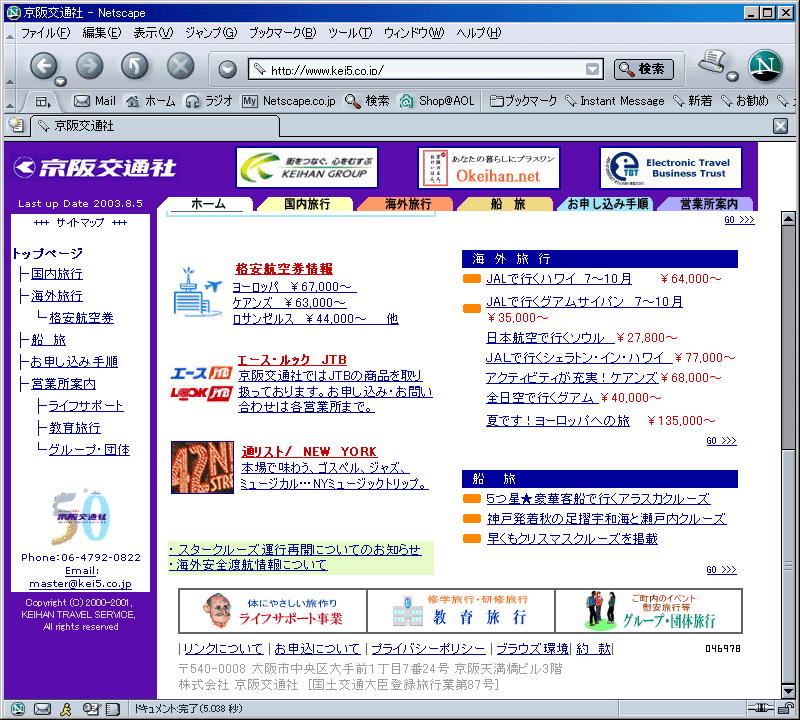The height and width of the screenshot is (720, 800).
Task: Open the KEIHAN GROUP banner image
Action: [307, 168]
